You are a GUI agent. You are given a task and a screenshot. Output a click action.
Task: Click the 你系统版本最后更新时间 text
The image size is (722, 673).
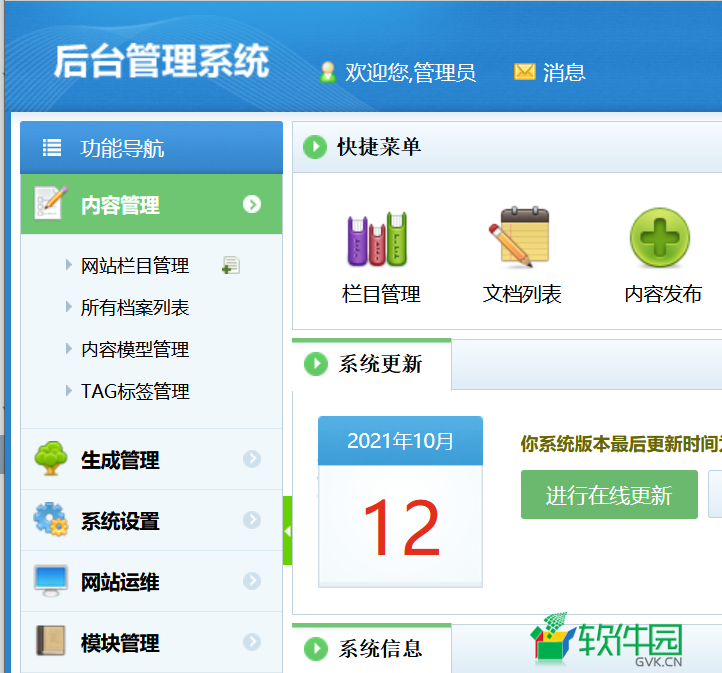click(x=621, y=444)
